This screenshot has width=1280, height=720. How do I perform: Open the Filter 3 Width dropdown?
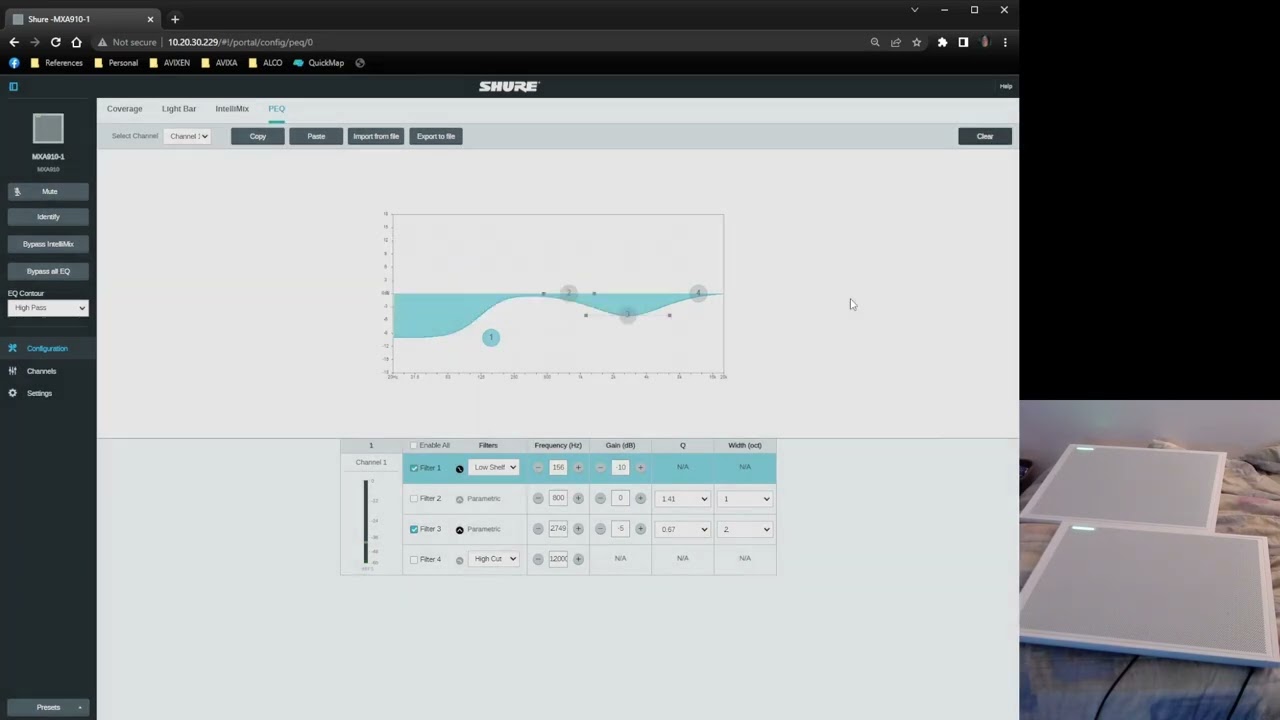[x=746, y=529]
